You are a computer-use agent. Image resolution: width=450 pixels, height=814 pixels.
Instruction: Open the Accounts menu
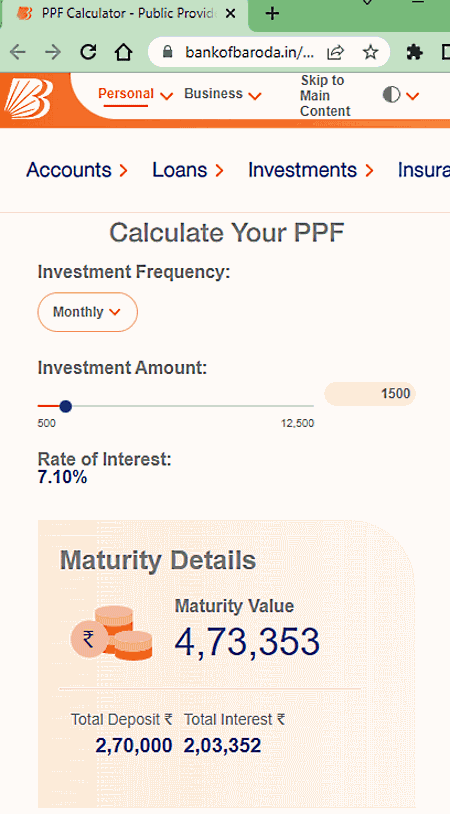77,170
